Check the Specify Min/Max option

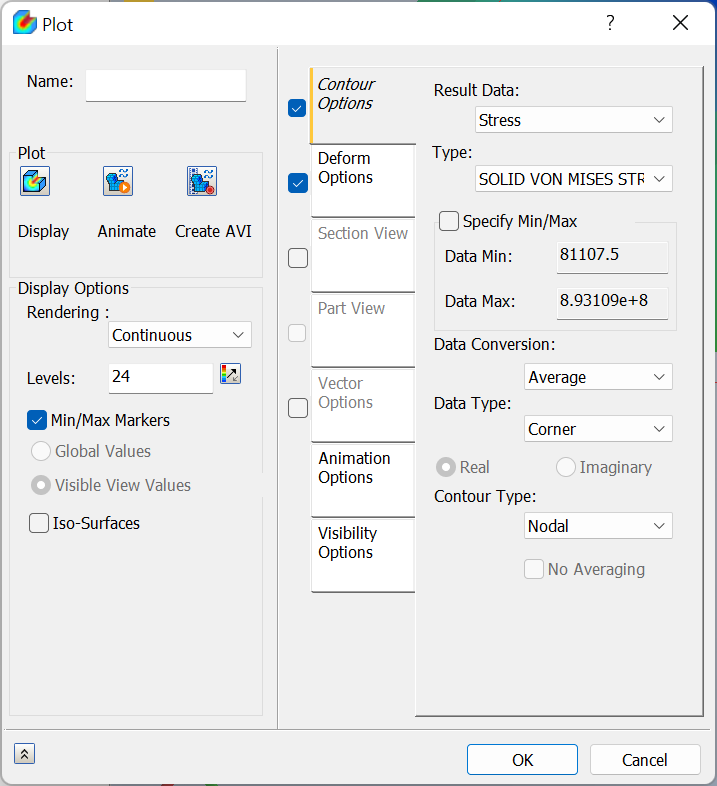449,221
